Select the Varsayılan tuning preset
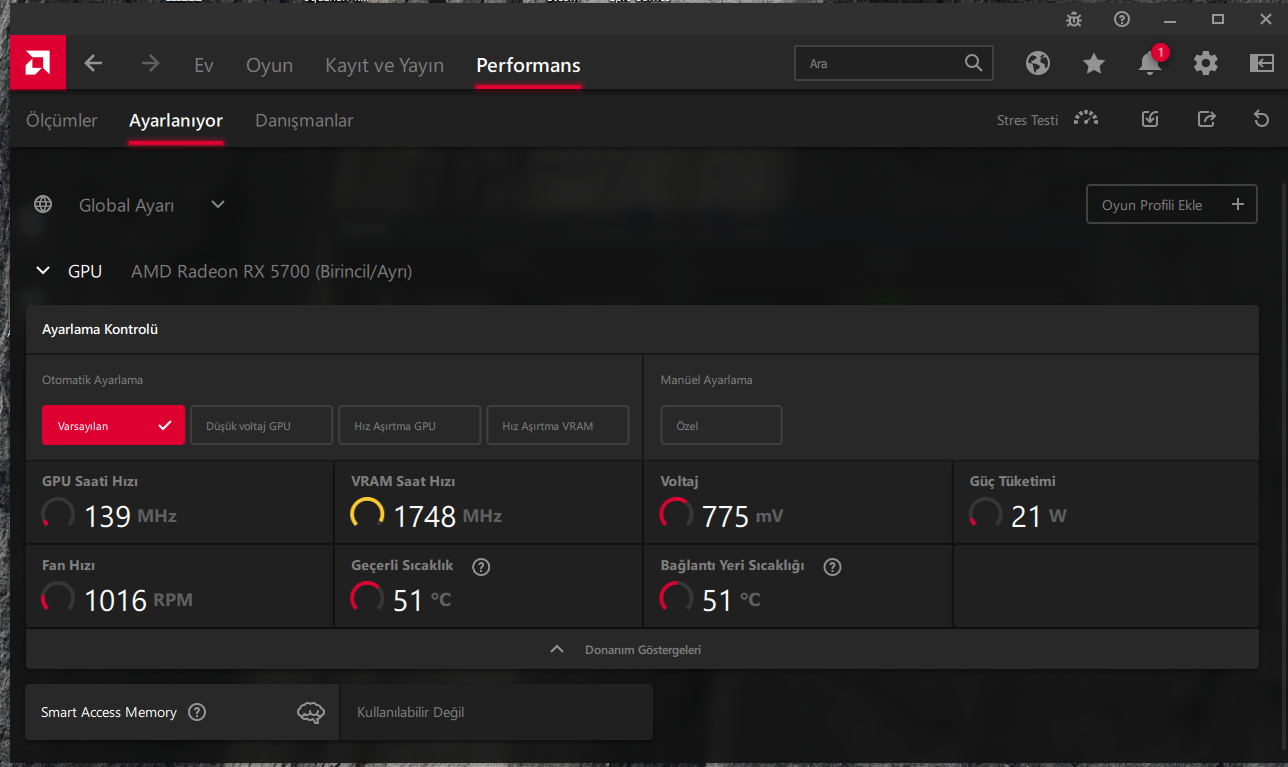The height and width of the screenshot is (767, 1288). (x=113, y=425)
